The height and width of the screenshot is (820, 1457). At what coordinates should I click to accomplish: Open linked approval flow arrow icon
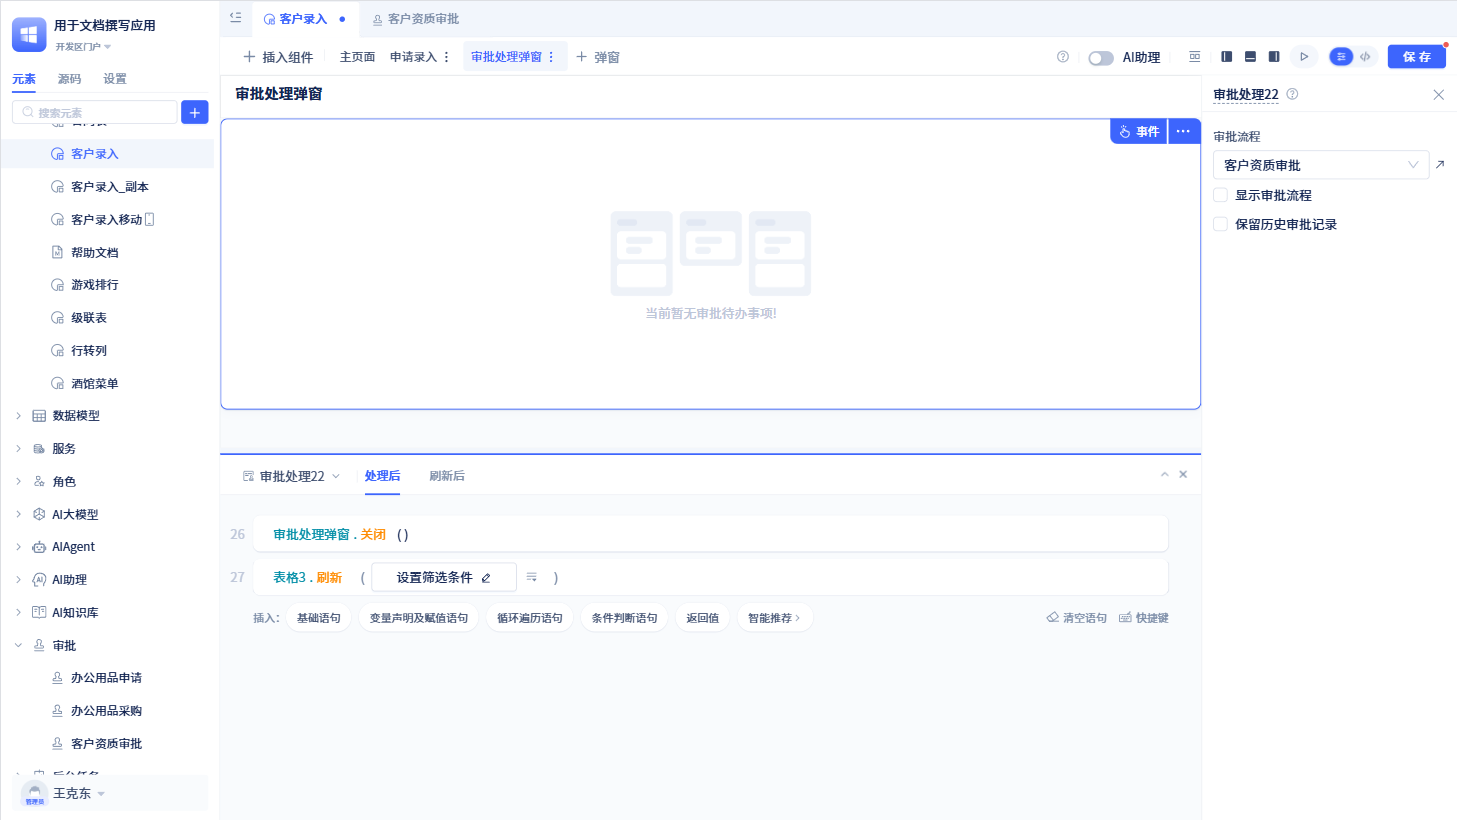click(1440, 165)
